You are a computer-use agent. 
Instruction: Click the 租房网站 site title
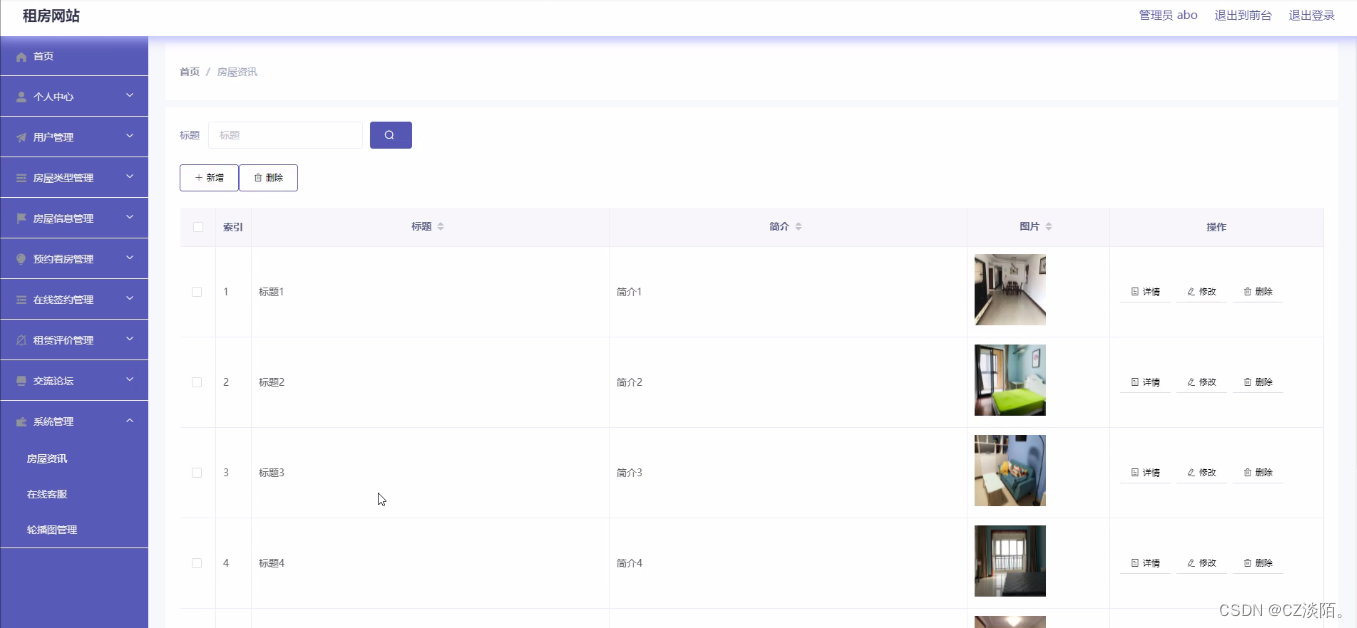click(x=51, y=16)
